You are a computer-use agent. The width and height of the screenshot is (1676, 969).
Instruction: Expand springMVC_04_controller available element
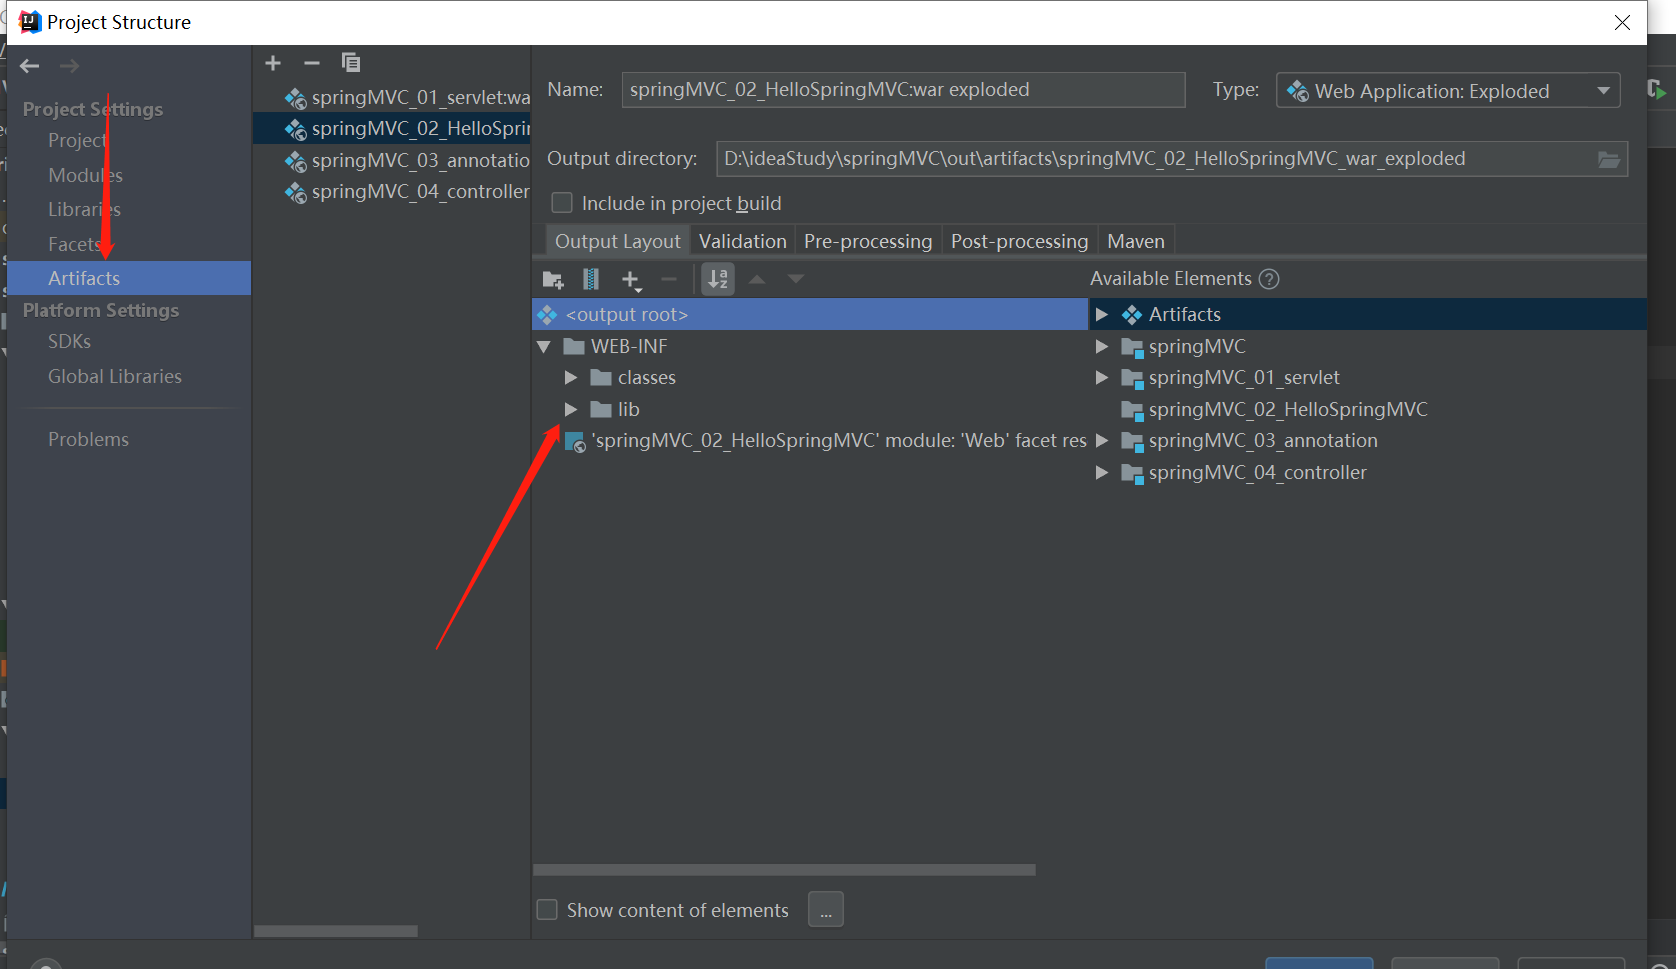pyautogui.click(x=1102, y=473)
